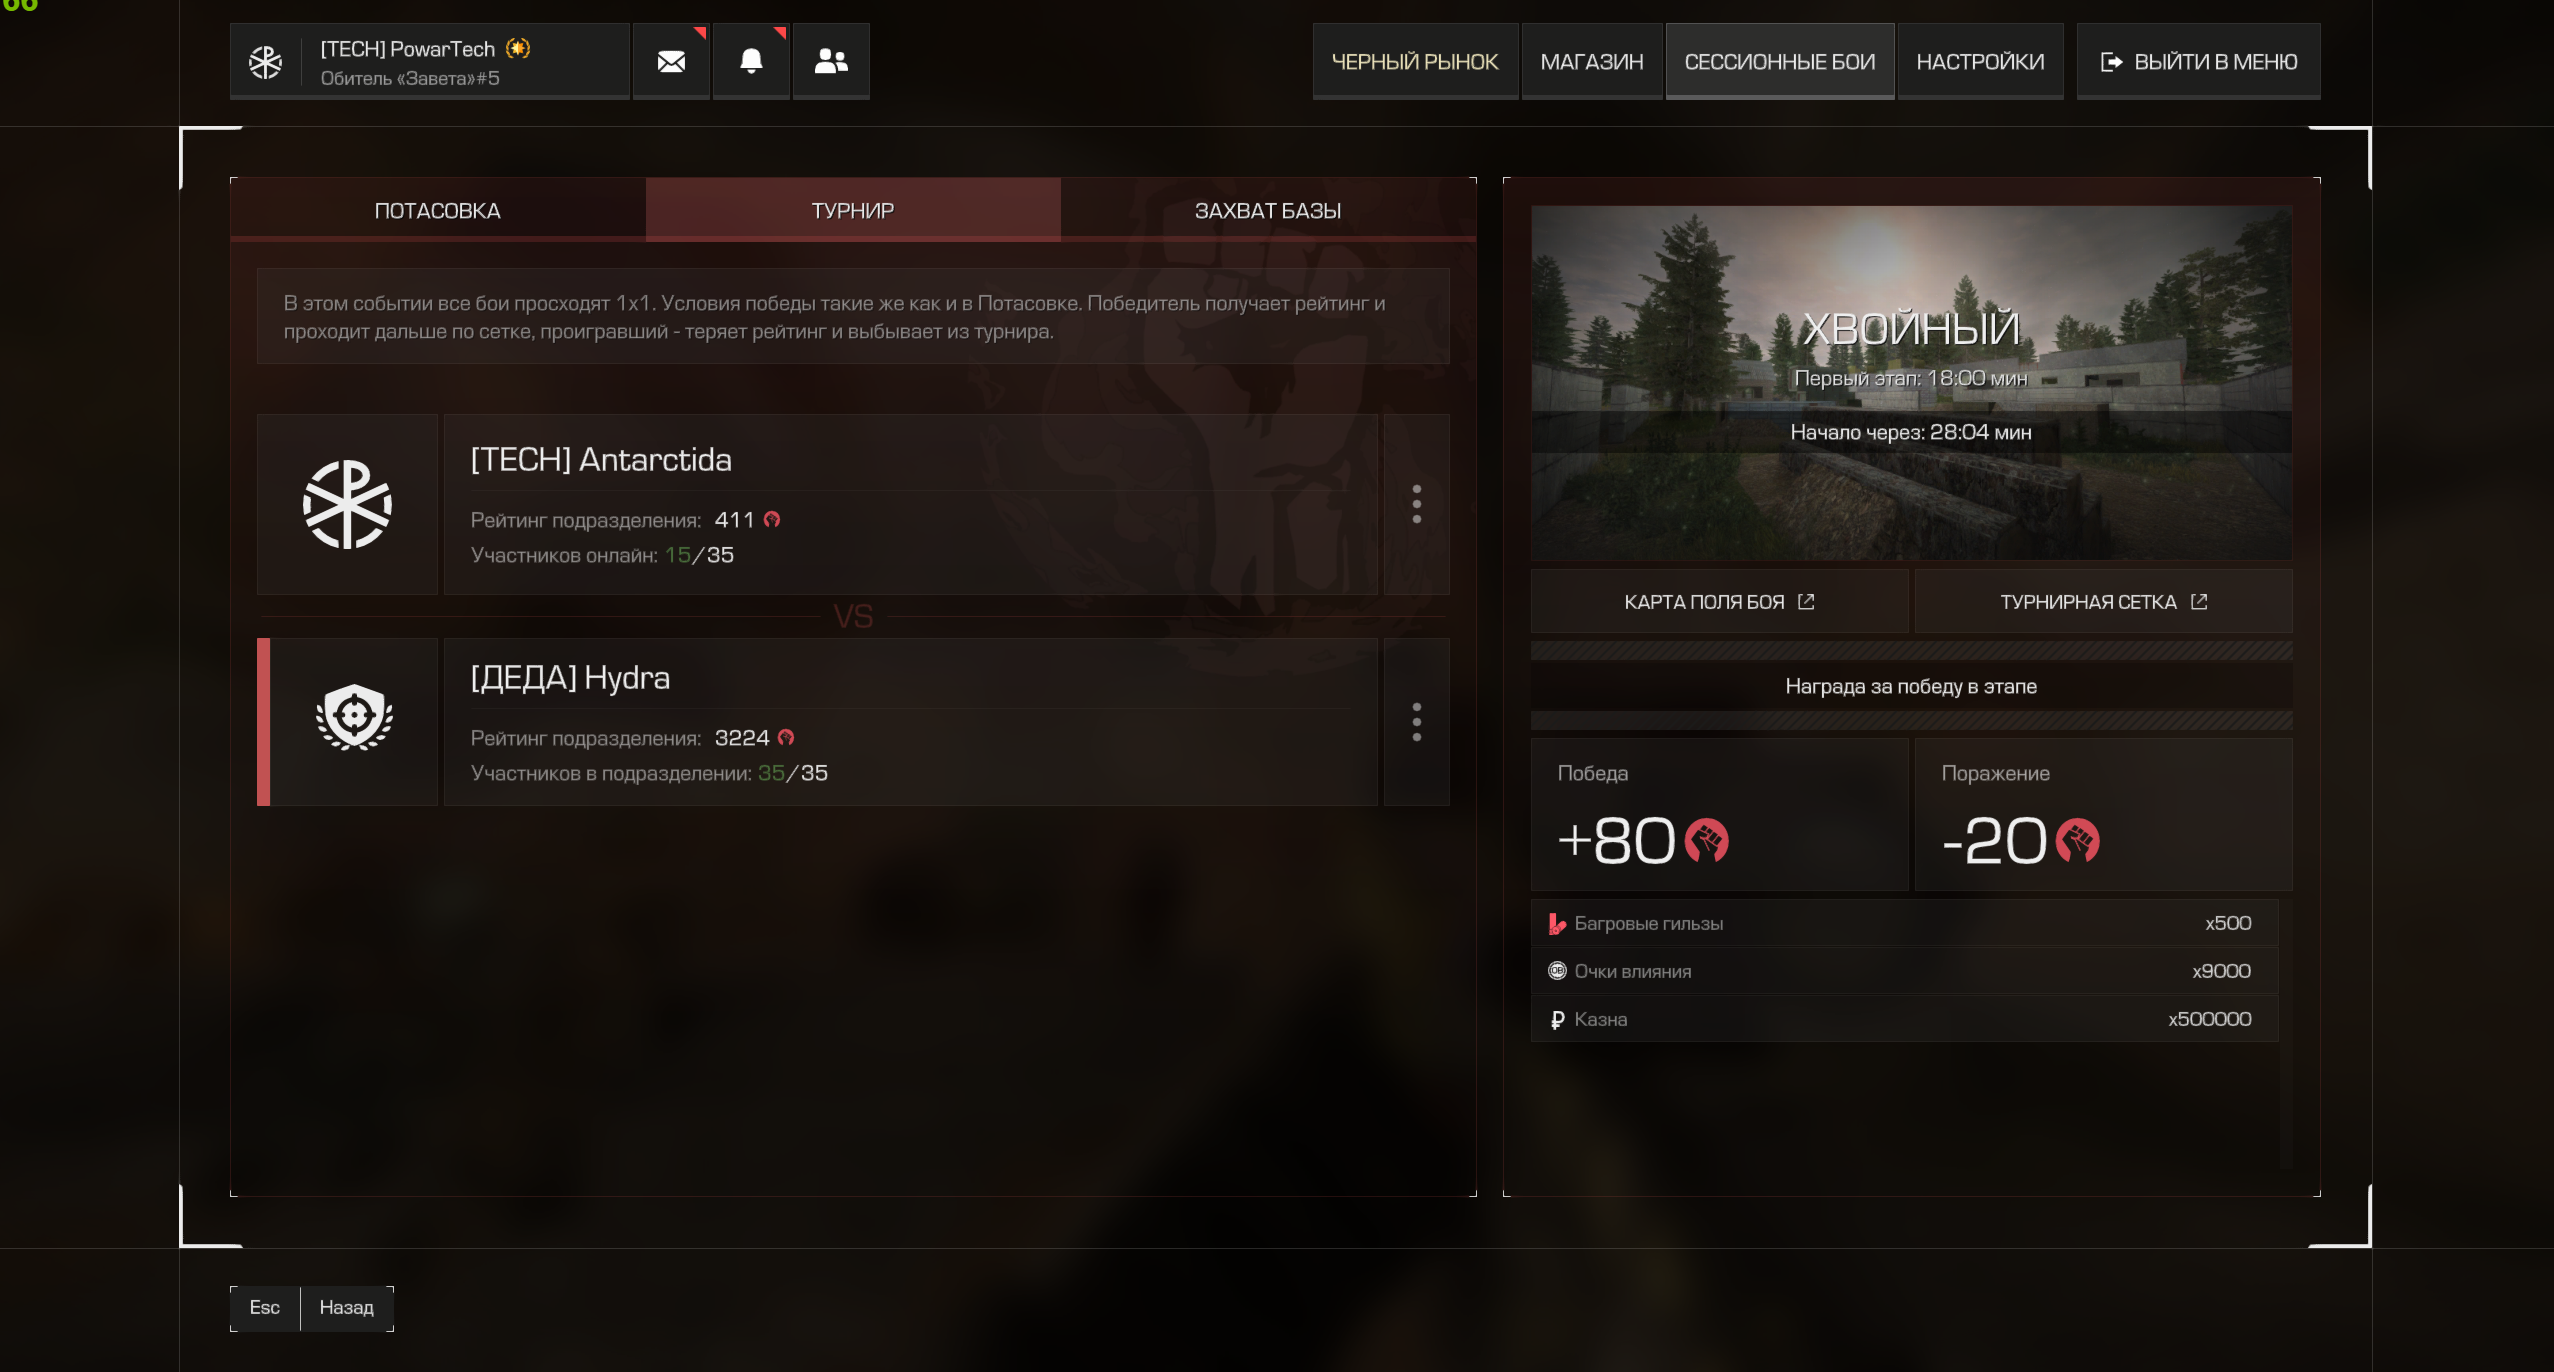Viewport: 2554px width, 1372px height.
Task: Open the ЧЕРНЫЙ РЫНОК menu
Action: point(1415,61)
